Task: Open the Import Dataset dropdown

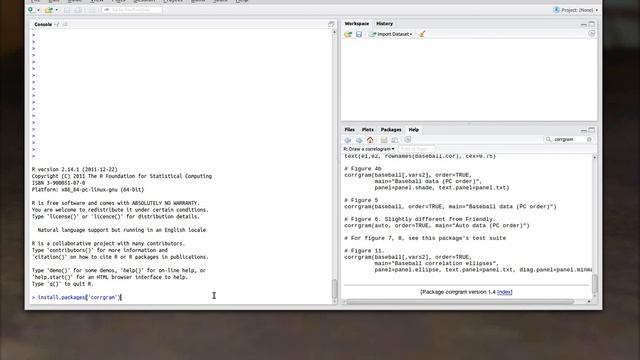Action: [390, 34]
